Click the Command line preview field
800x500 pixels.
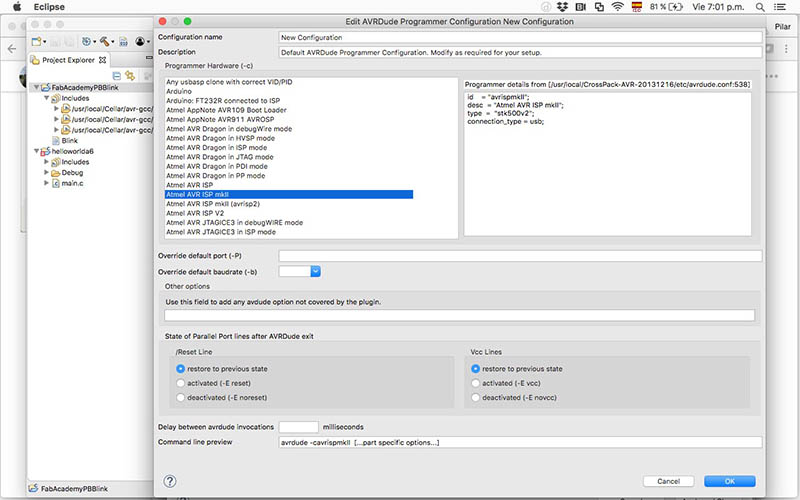pyautogui.click(x=520, y=442)
